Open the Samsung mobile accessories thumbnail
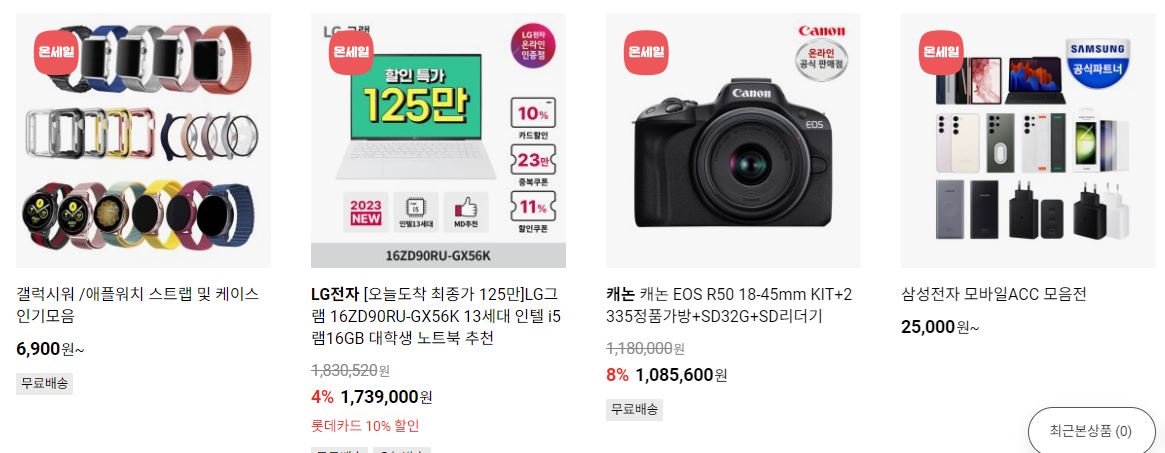1165x453 pixels. click(x=1028, y=140)
